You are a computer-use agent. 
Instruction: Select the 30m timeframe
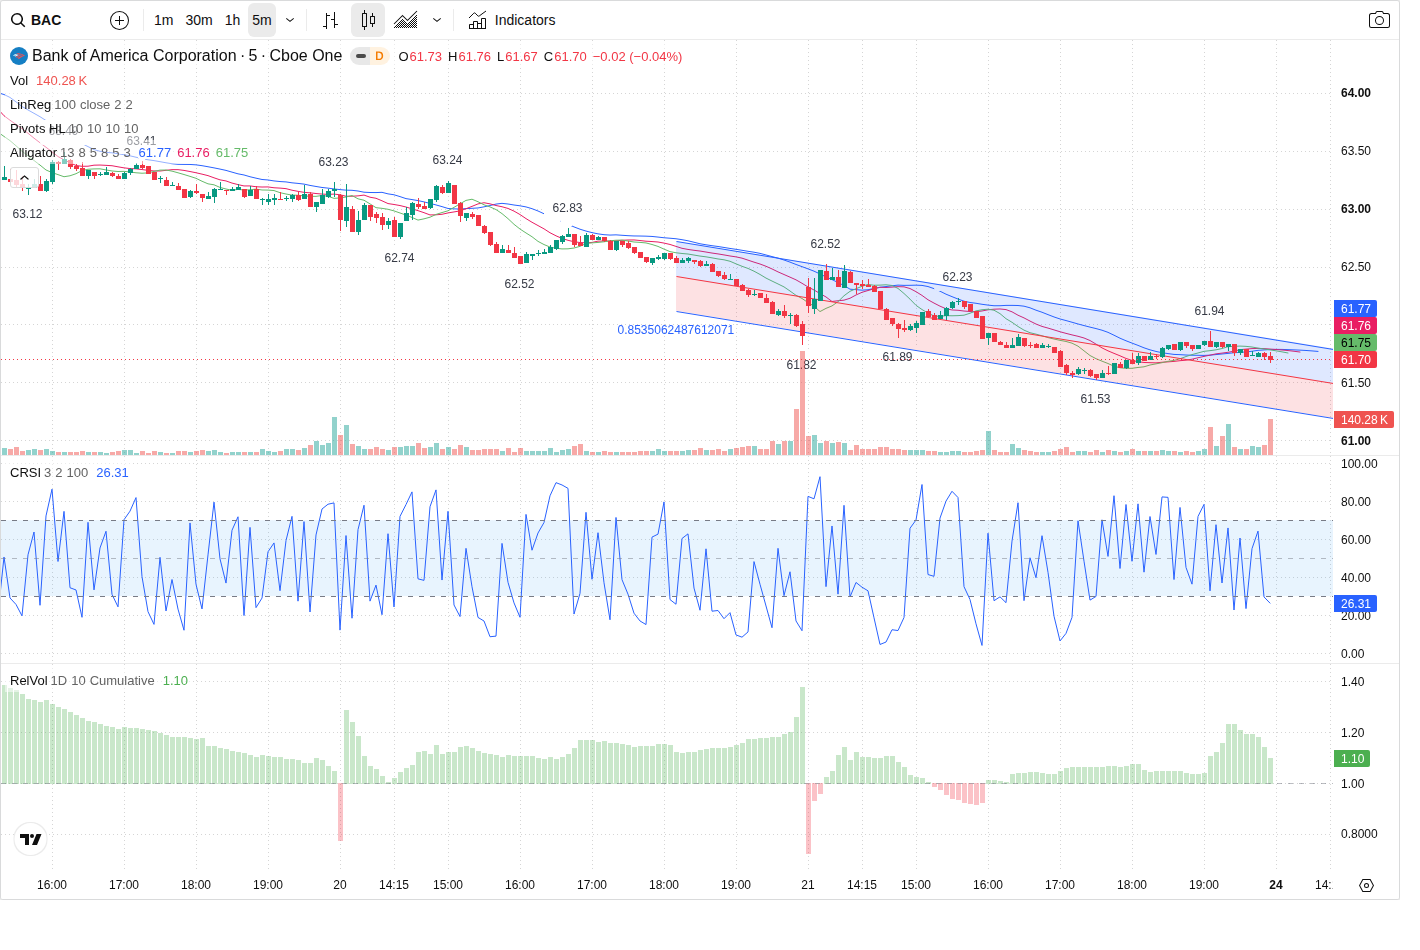[x=199, y=20]
